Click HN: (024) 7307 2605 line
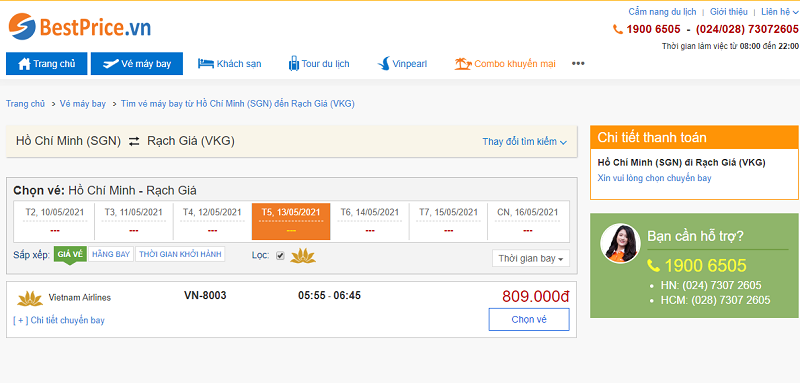The width and height of the screenshot is (800, 383). coord(711,285)
